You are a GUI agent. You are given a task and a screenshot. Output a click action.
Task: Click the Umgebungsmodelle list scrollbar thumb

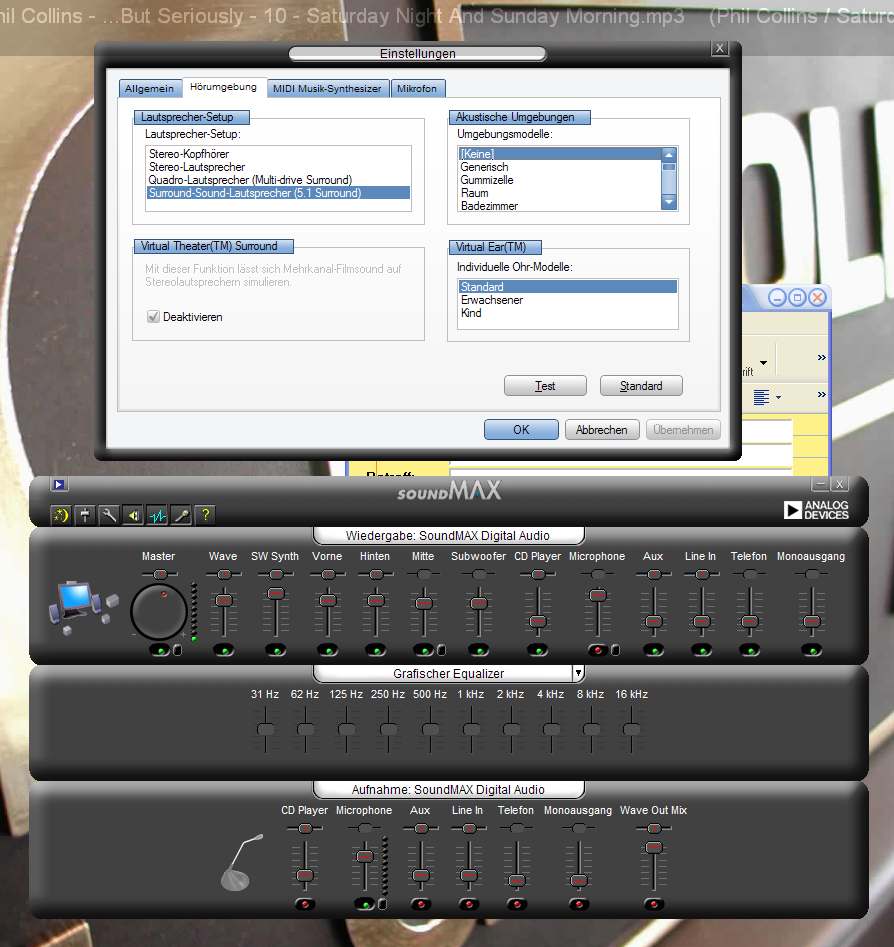pyautogui.click(x=669, y=167)
